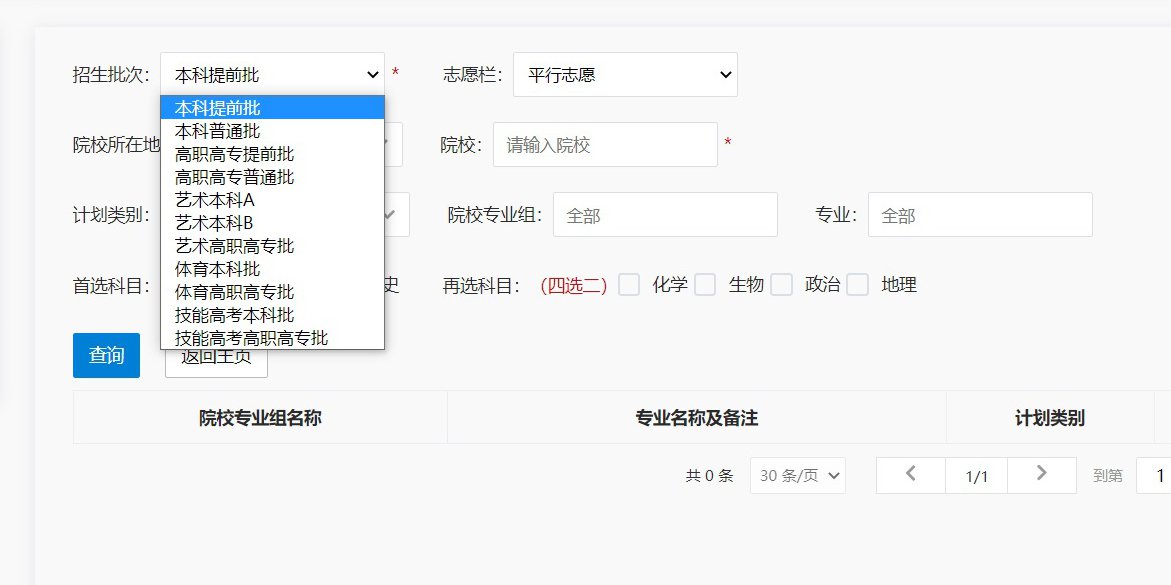Click the 查询 button
The width and height of the screenshot is (1171, 585).
click(107, 355)
